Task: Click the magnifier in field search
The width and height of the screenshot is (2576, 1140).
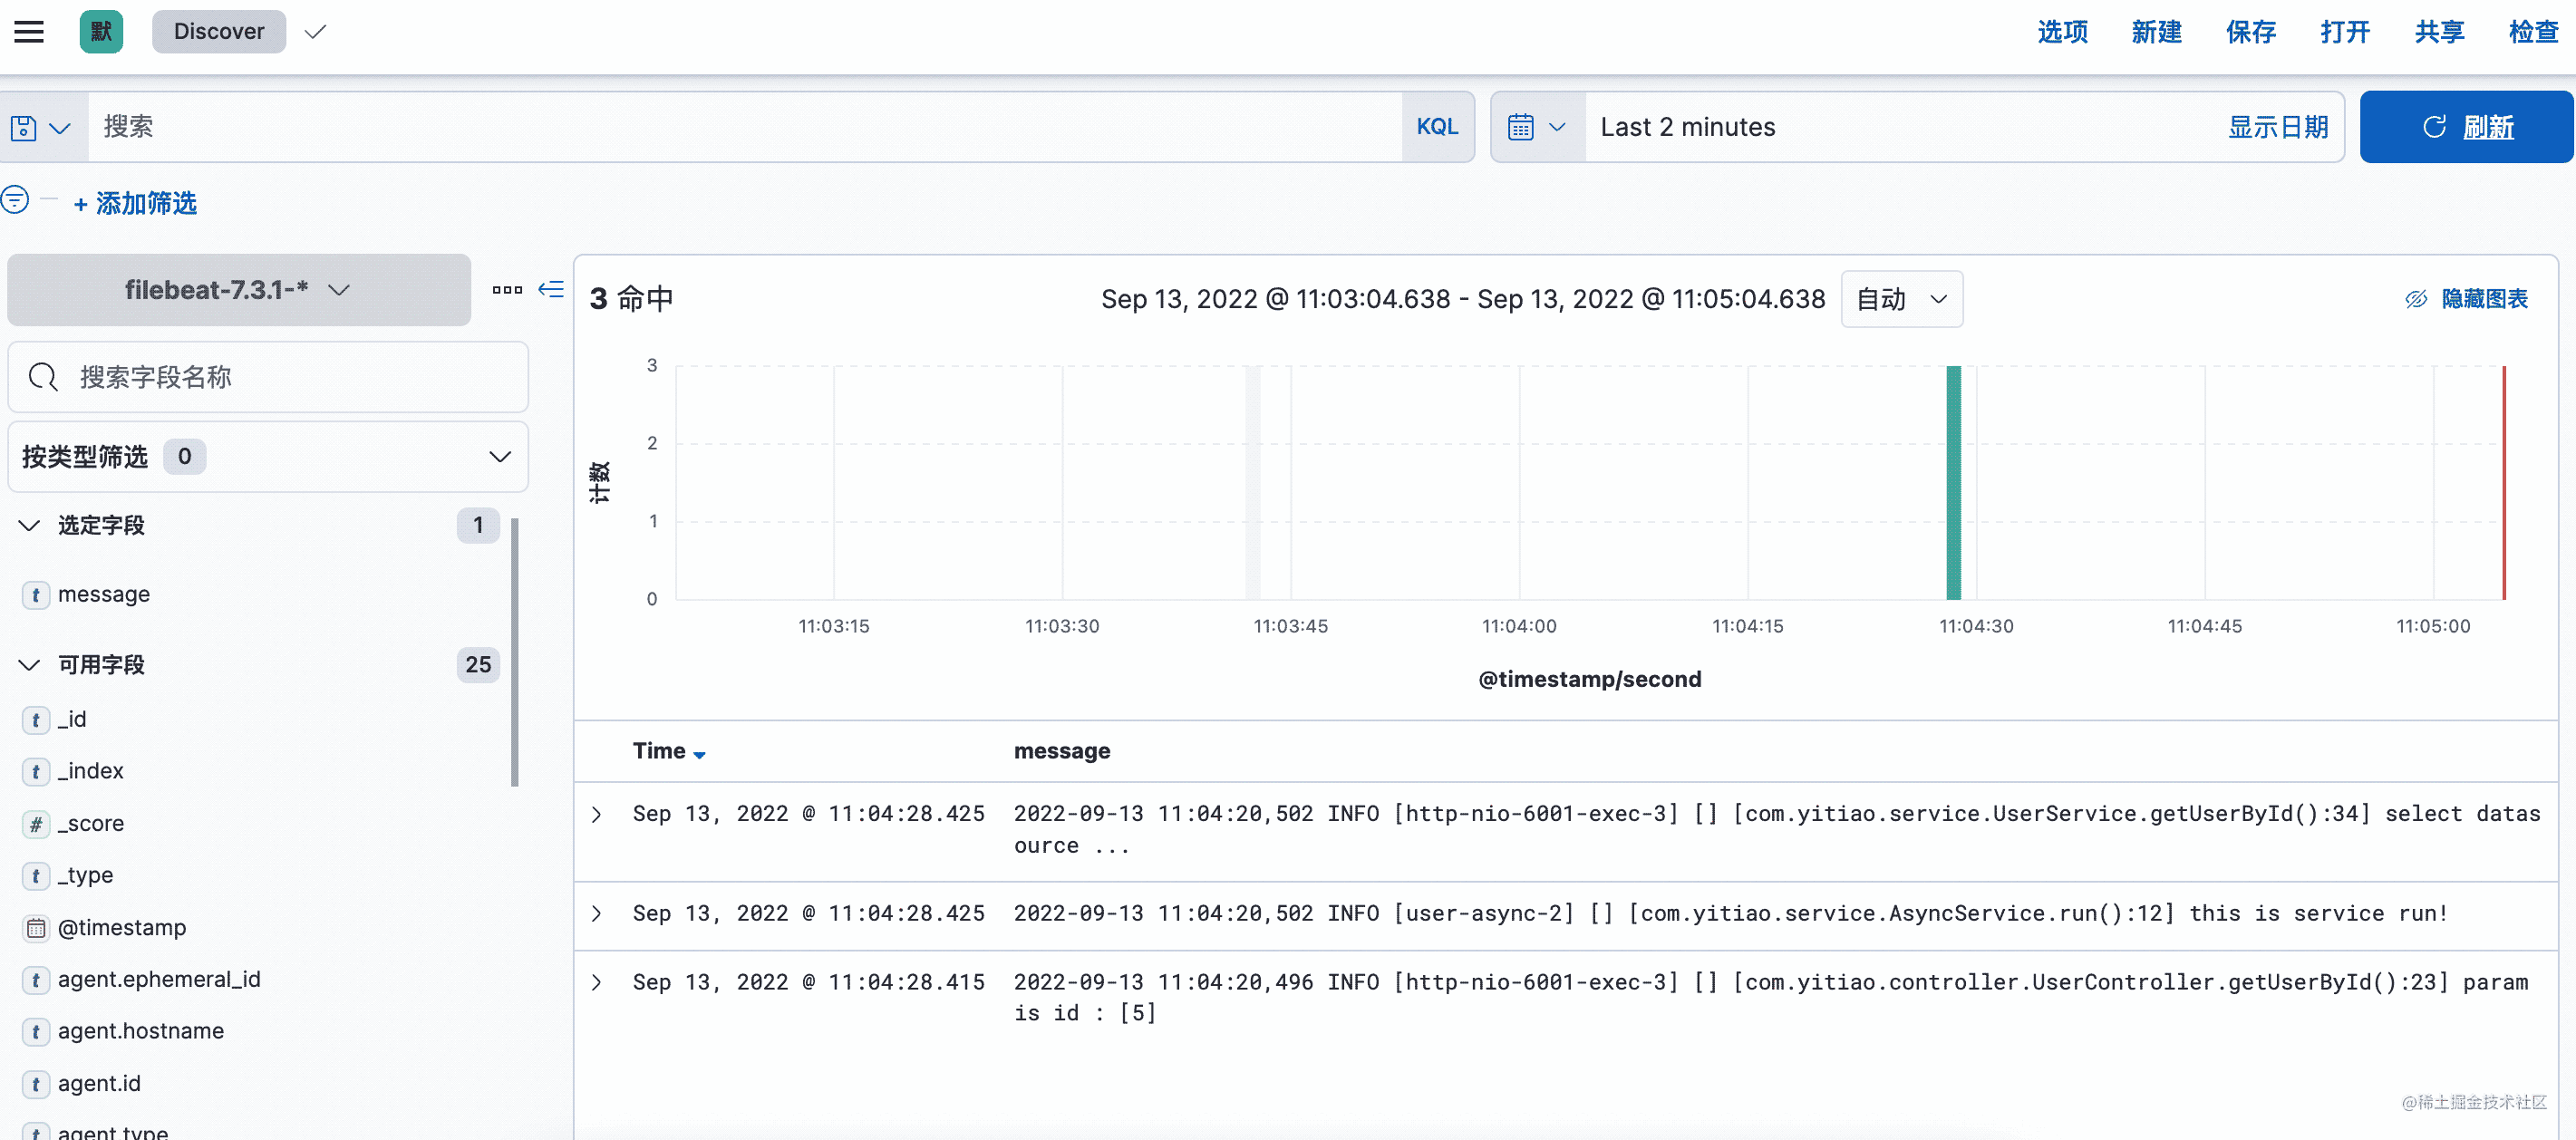Action: 43,377
